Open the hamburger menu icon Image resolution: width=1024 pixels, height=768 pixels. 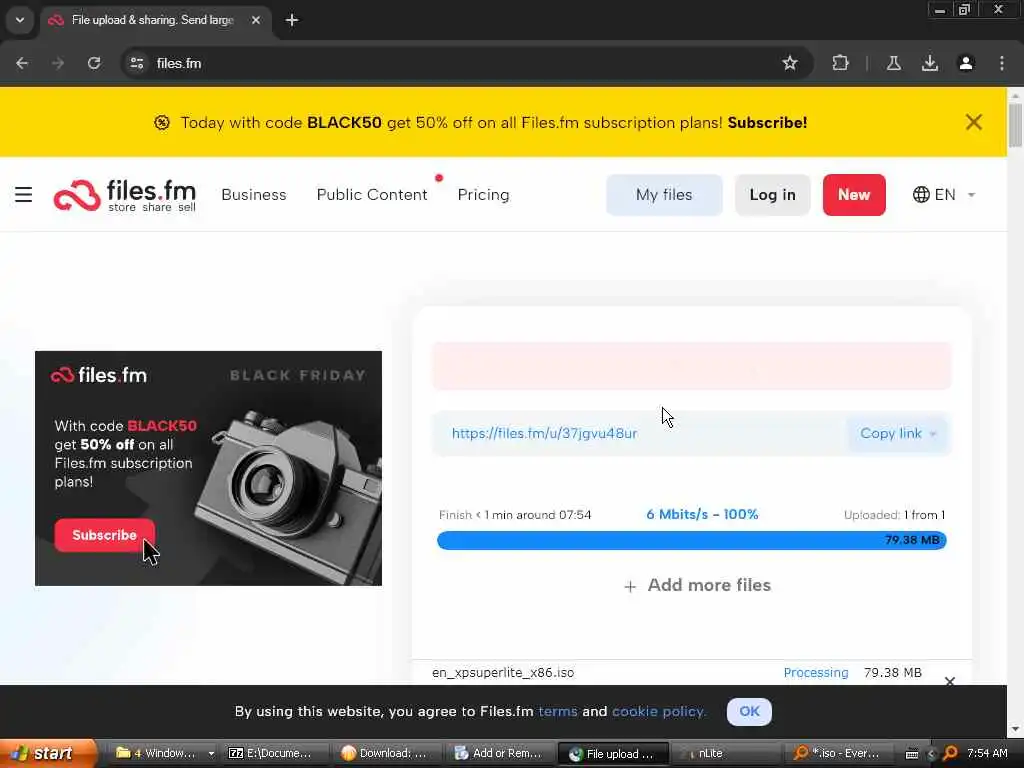pos(24,195)
